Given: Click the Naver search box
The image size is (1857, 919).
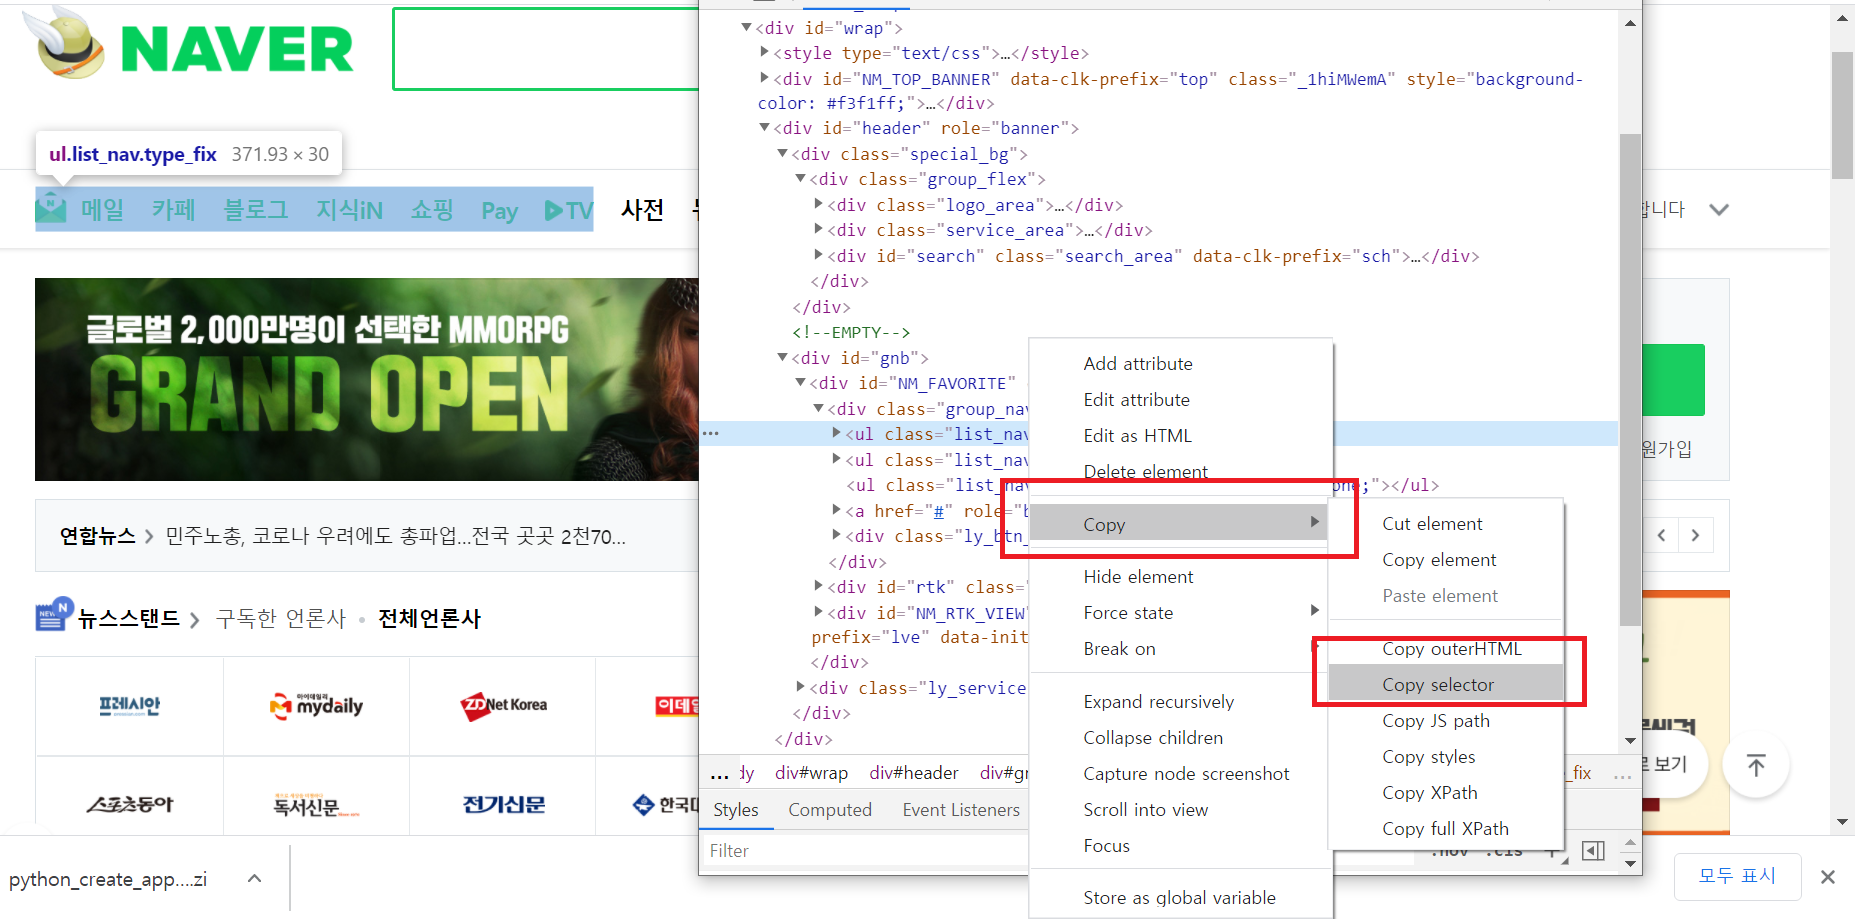Looking at the screenshot, I should (x=546, y=49).
